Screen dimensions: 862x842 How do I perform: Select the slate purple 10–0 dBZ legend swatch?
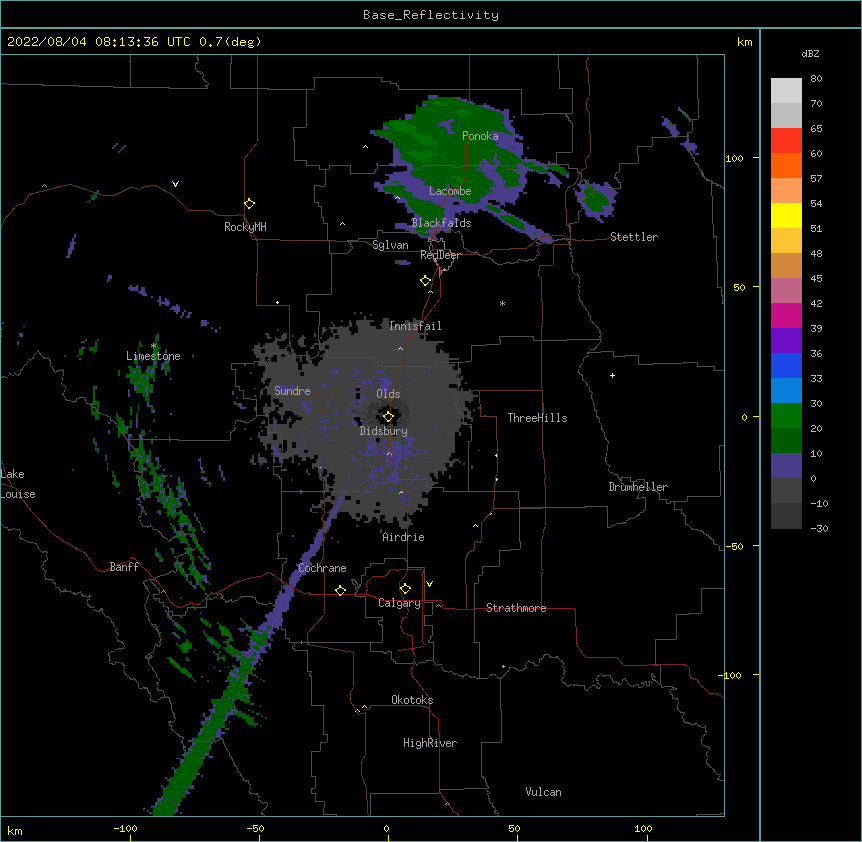coord(786,466)
